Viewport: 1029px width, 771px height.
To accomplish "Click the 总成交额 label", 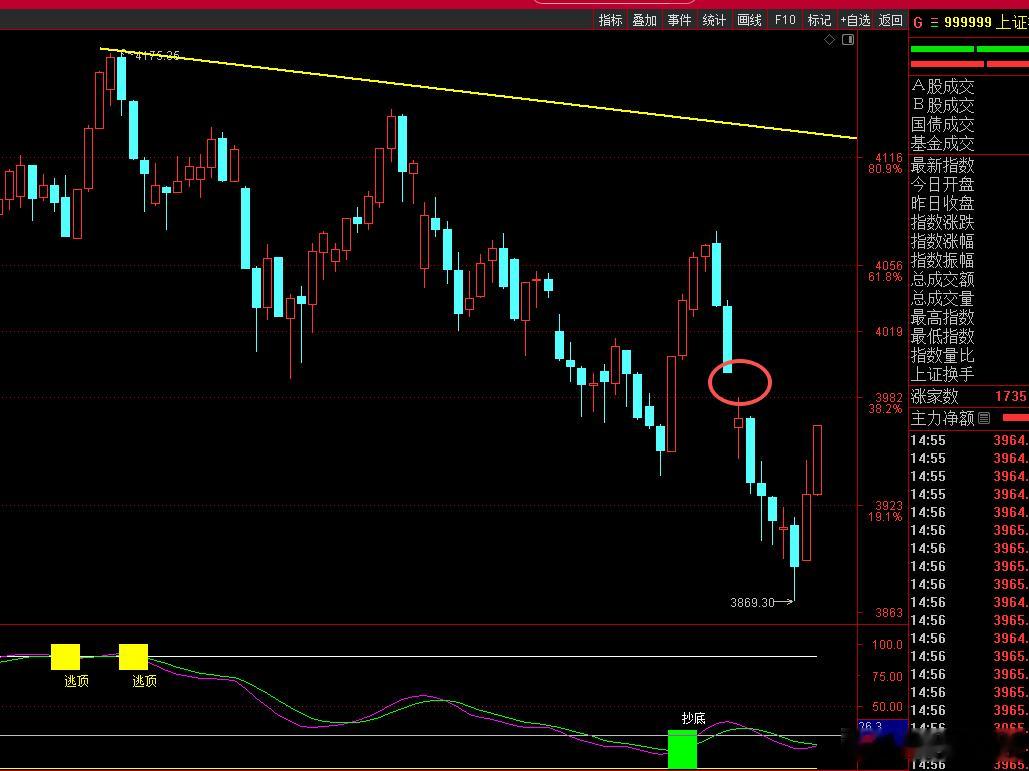I will 942,280.
